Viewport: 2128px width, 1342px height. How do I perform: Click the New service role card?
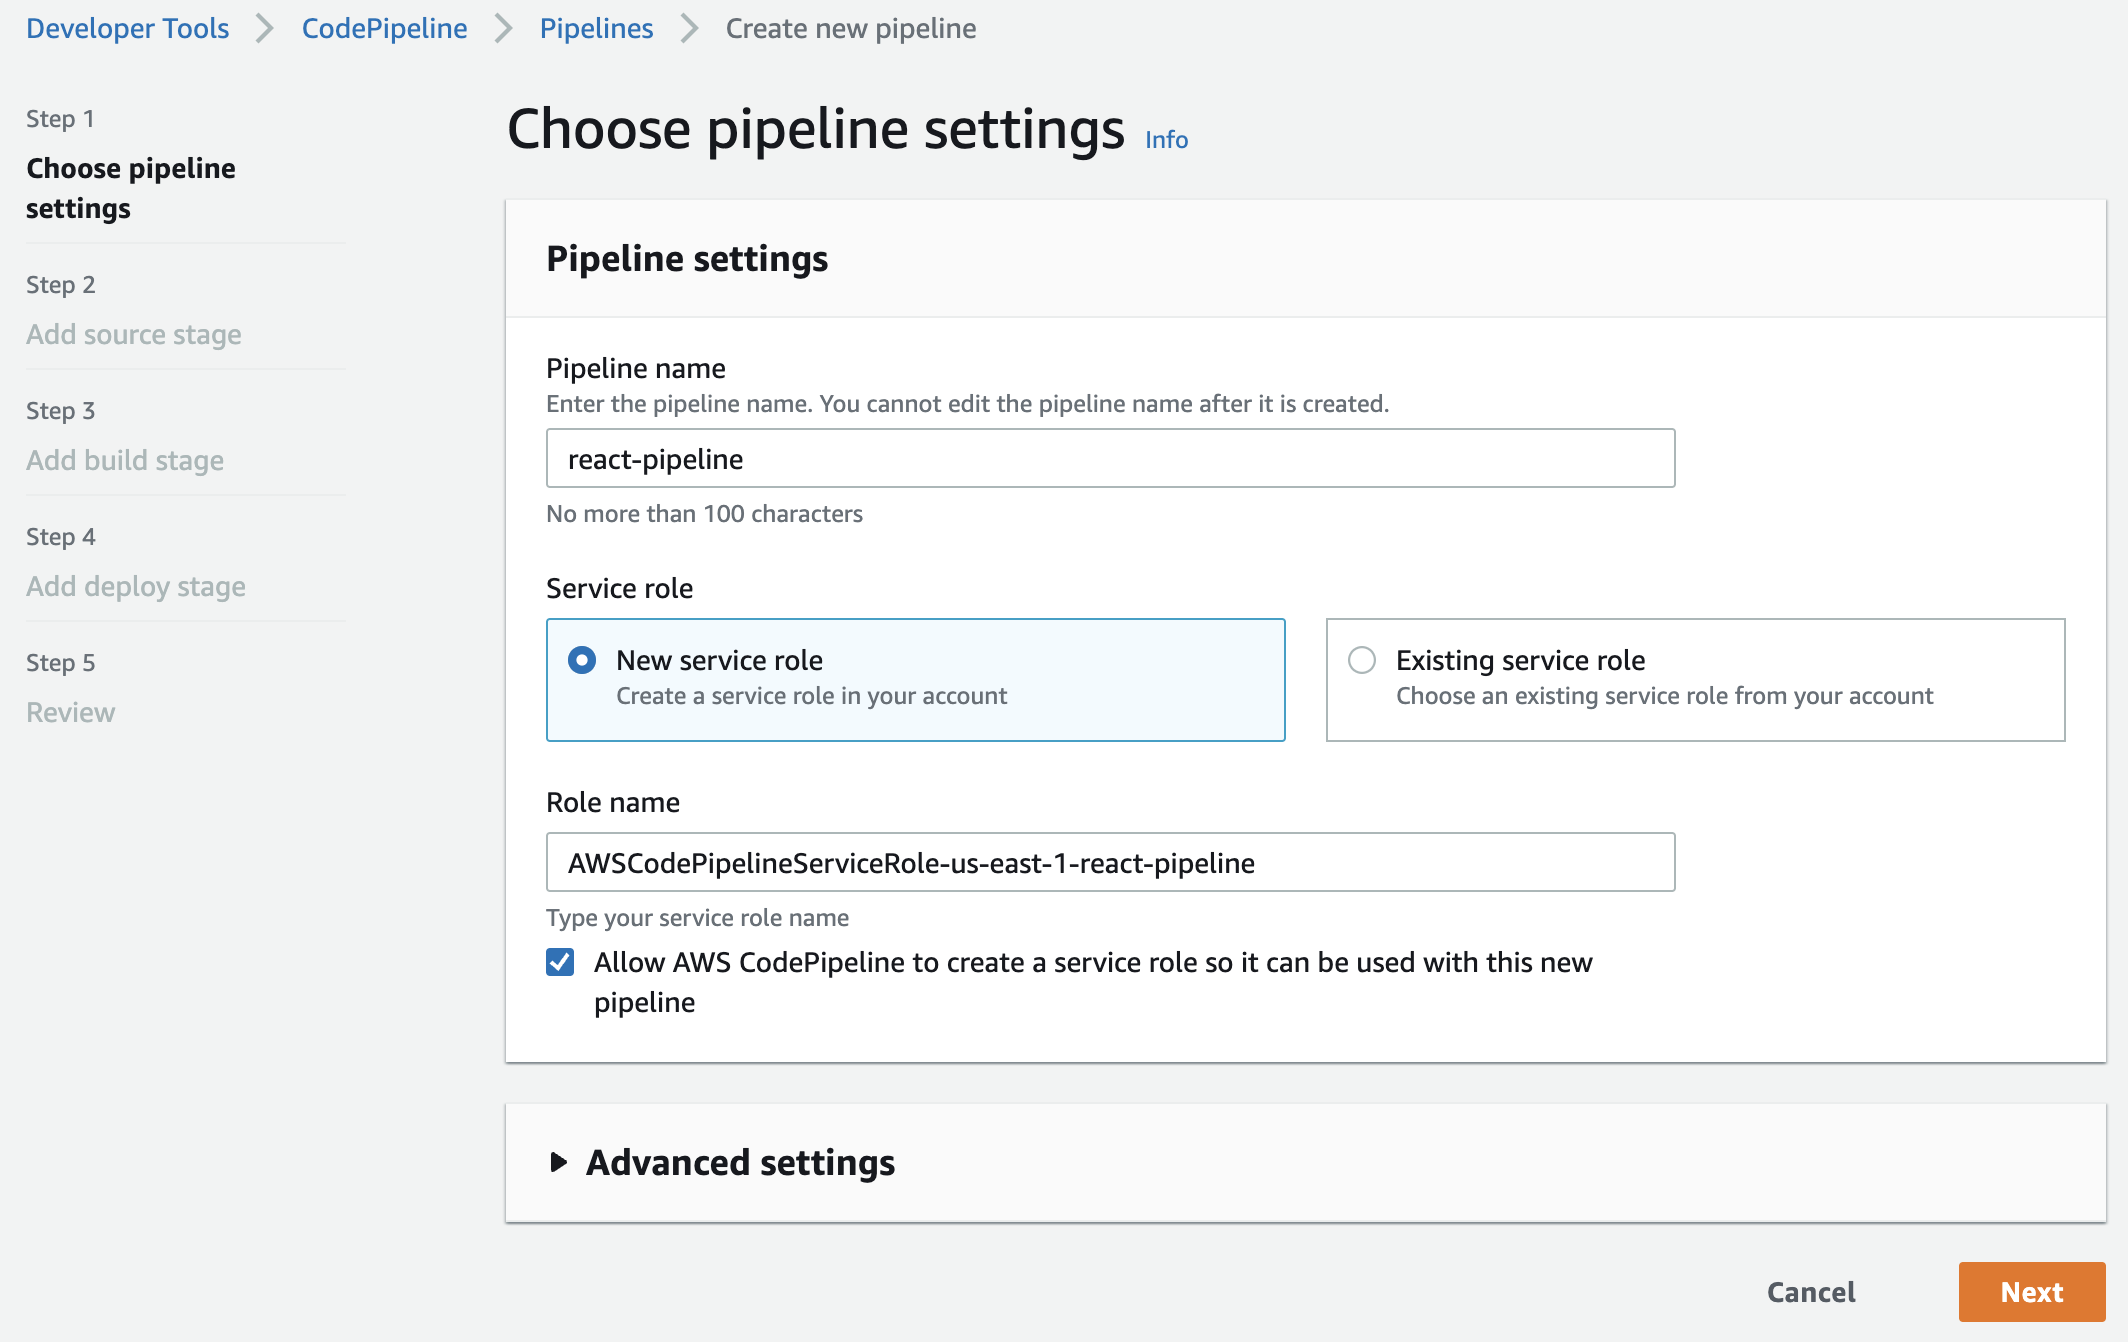(915, 680)
